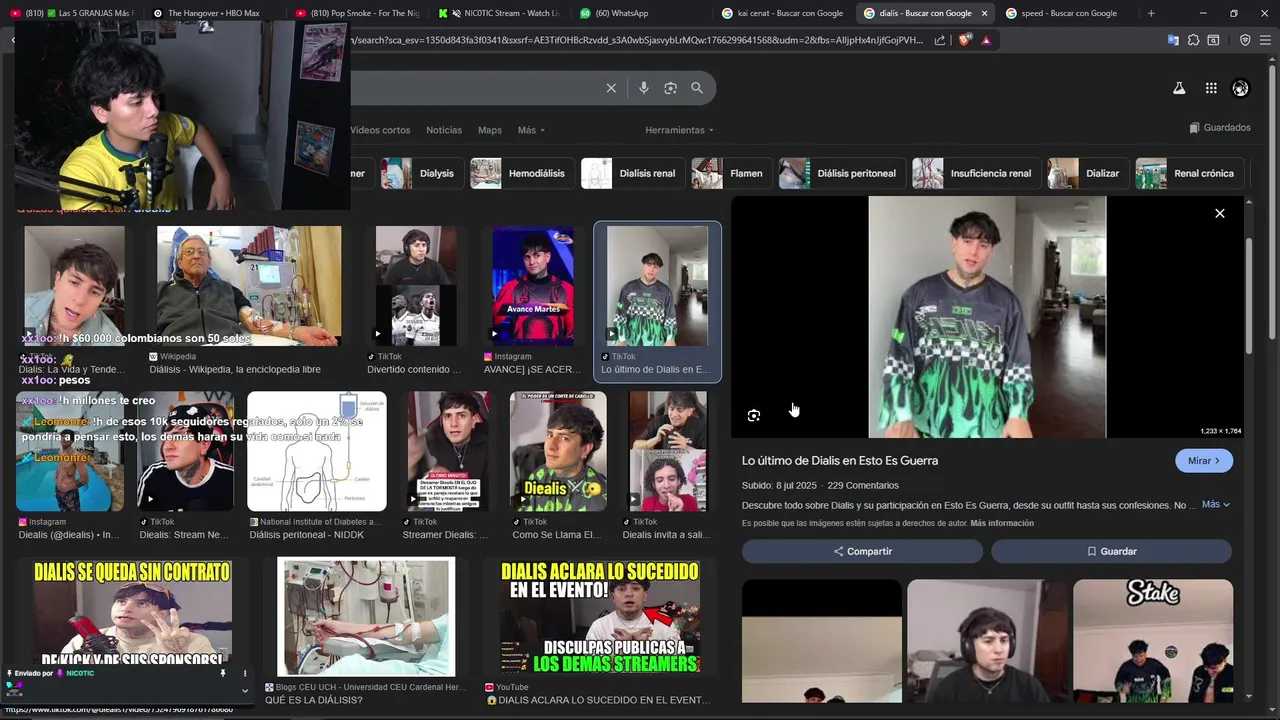
Task: Click the Mirar button
Action: (x=1204, y=461)
